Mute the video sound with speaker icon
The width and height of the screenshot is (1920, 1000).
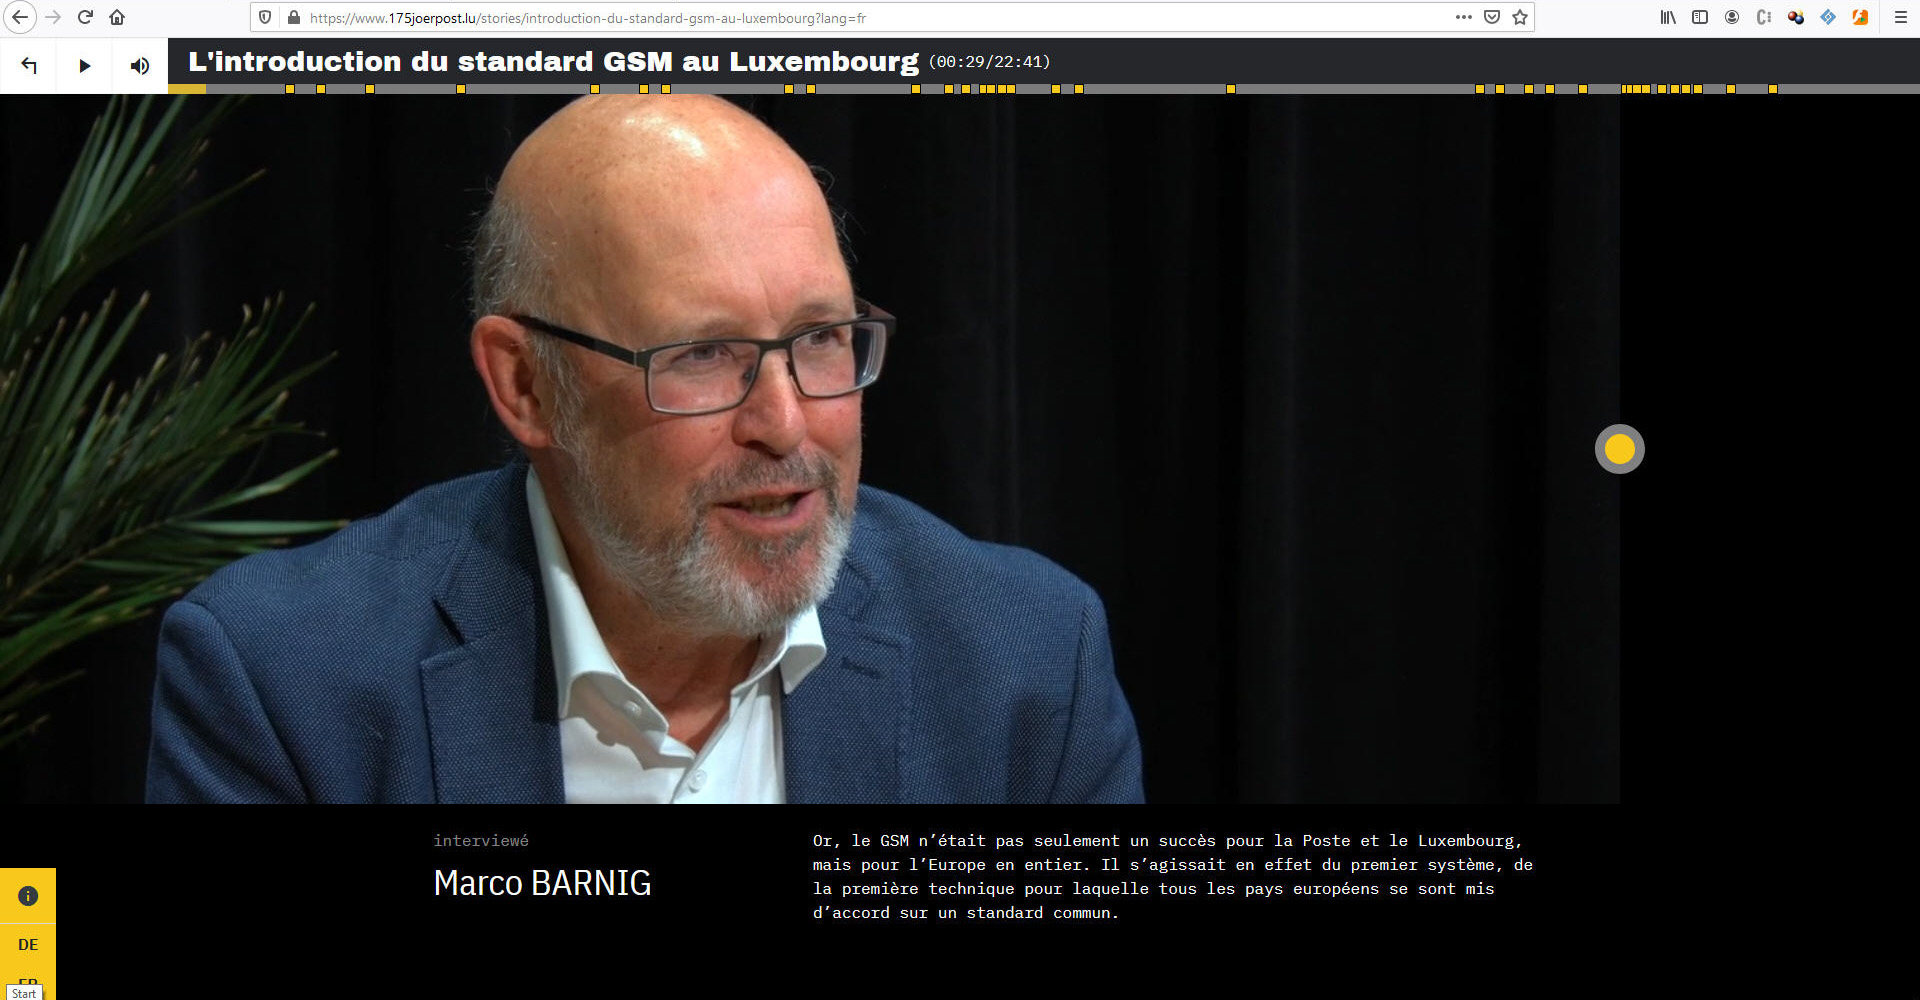point(140,66)
